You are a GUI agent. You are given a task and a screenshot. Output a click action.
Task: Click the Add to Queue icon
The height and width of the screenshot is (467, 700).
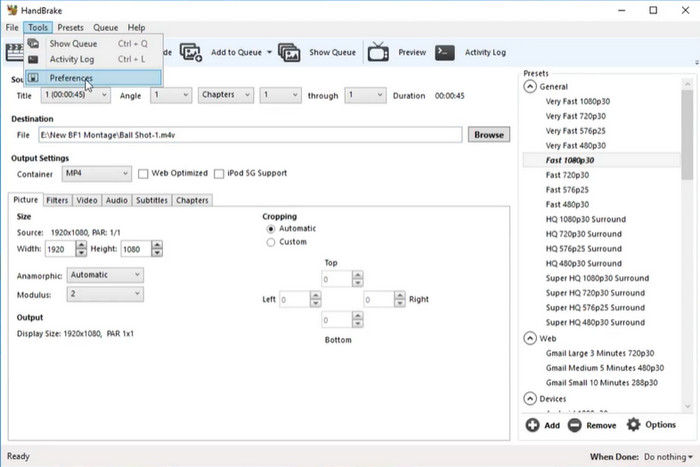191,52
